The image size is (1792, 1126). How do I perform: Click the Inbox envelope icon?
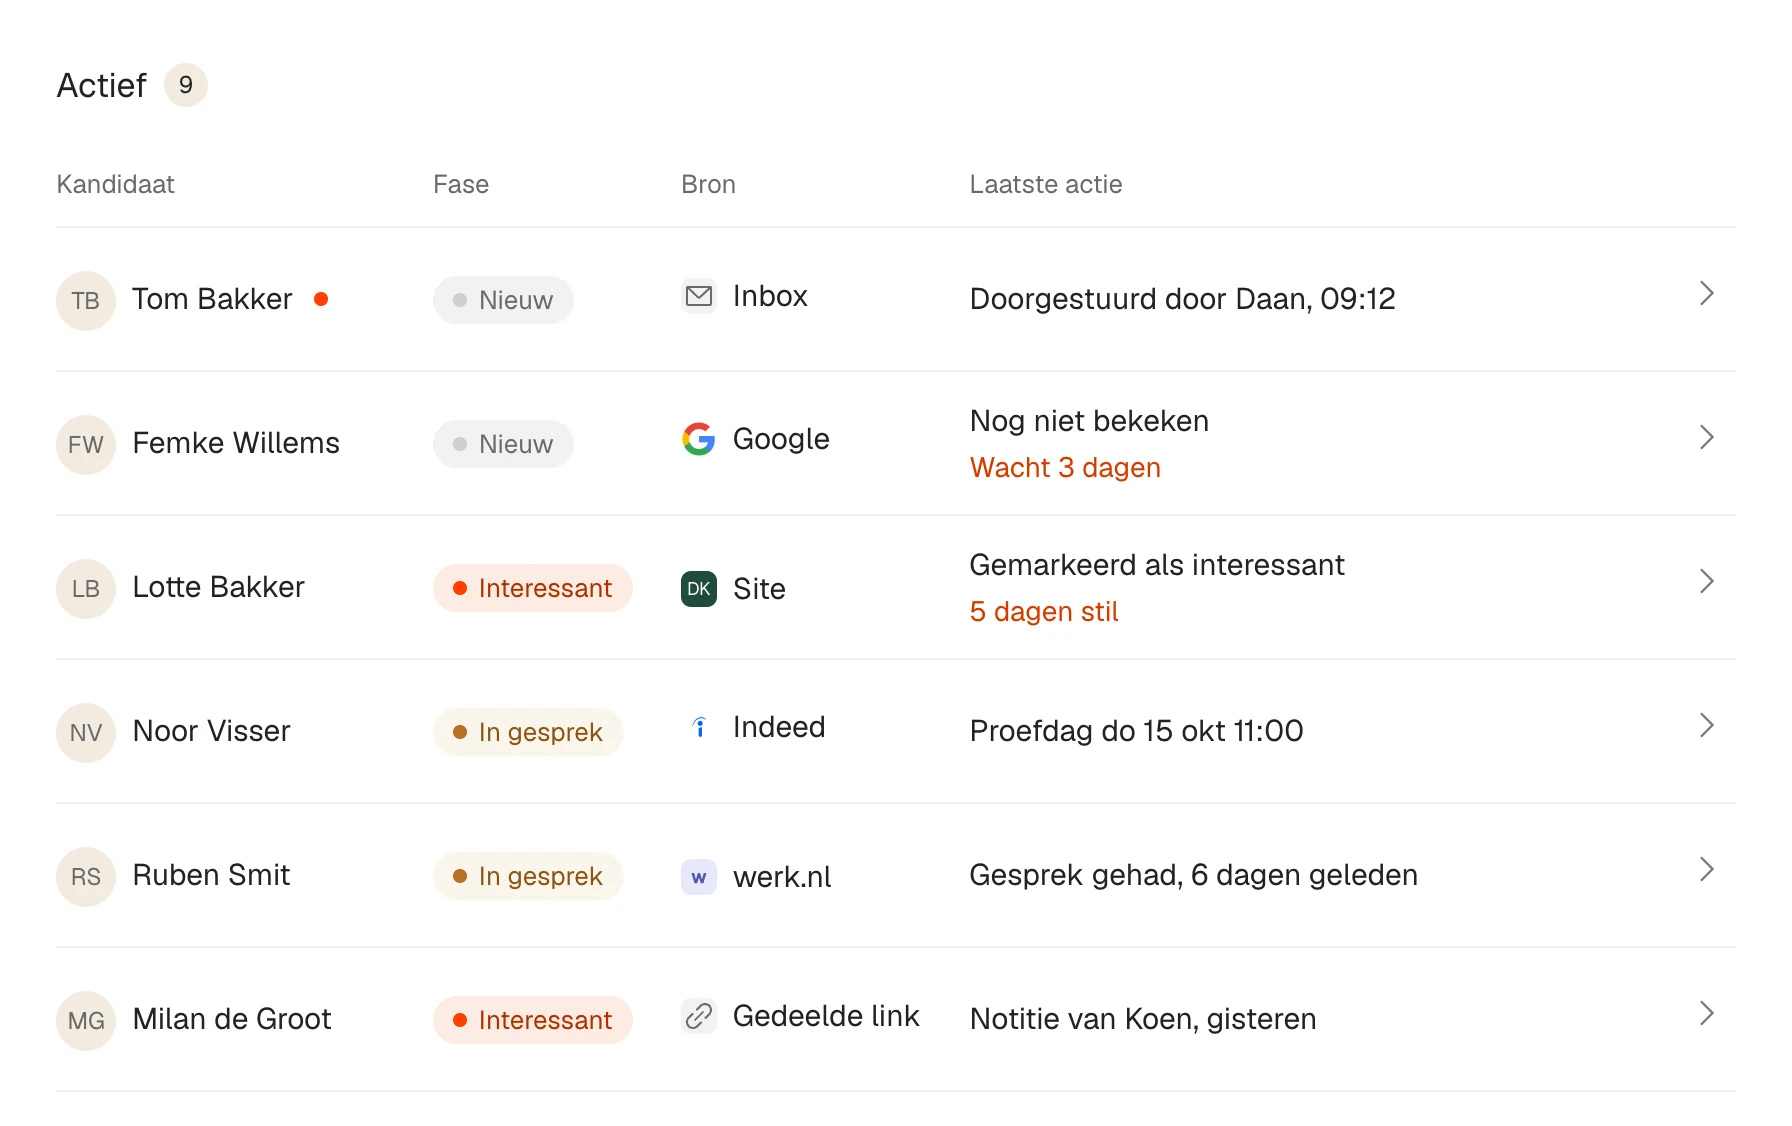699,296
